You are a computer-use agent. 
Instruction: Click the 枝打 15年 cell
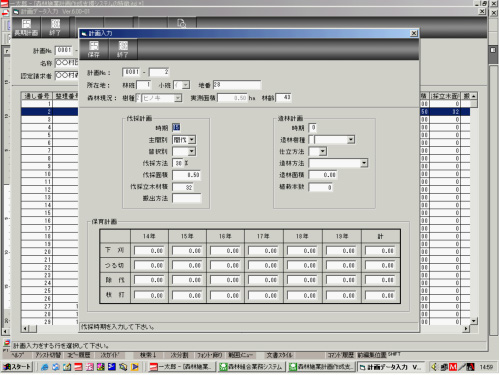coord(187,295)
